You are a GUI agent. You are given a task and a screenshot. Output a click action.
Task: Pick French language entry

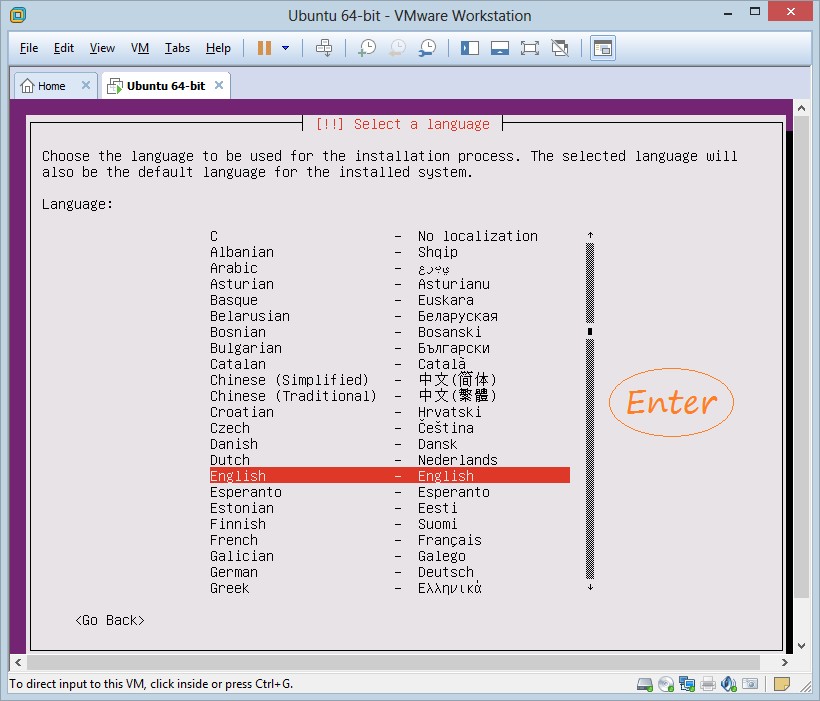[x=390, y=540]
